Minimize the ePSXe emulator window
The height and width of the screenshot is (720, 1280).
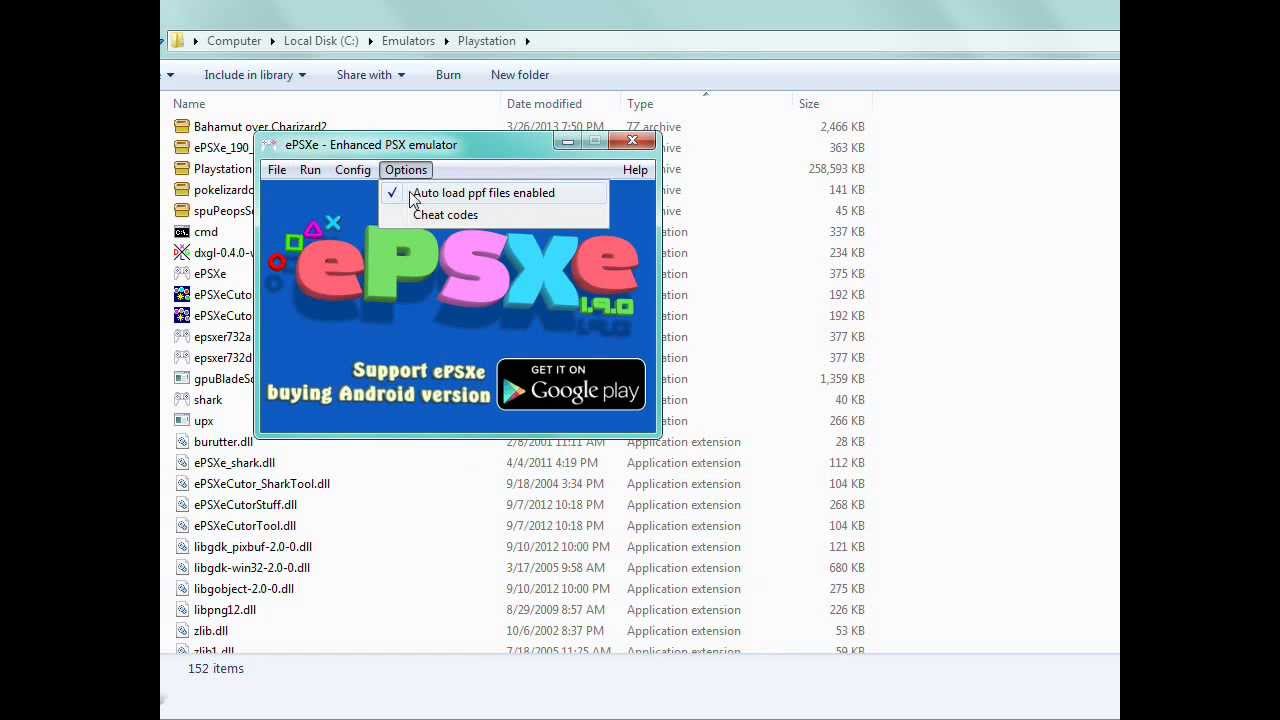(x=568, y=141)
